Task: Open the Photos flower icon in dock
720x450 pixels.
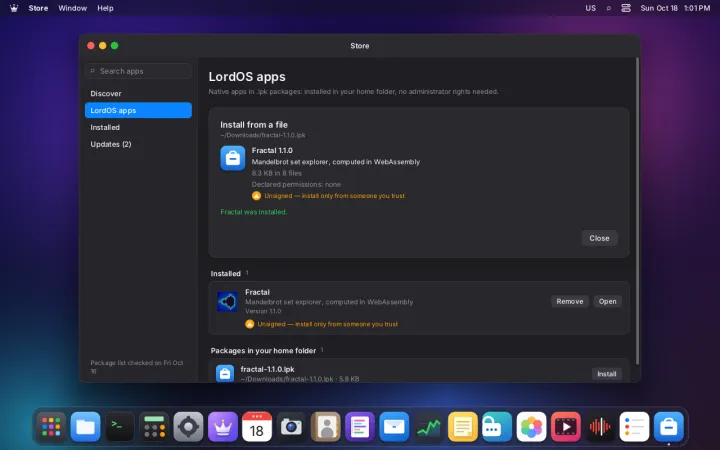Action: pyautogui.click(x=531, y=427)
